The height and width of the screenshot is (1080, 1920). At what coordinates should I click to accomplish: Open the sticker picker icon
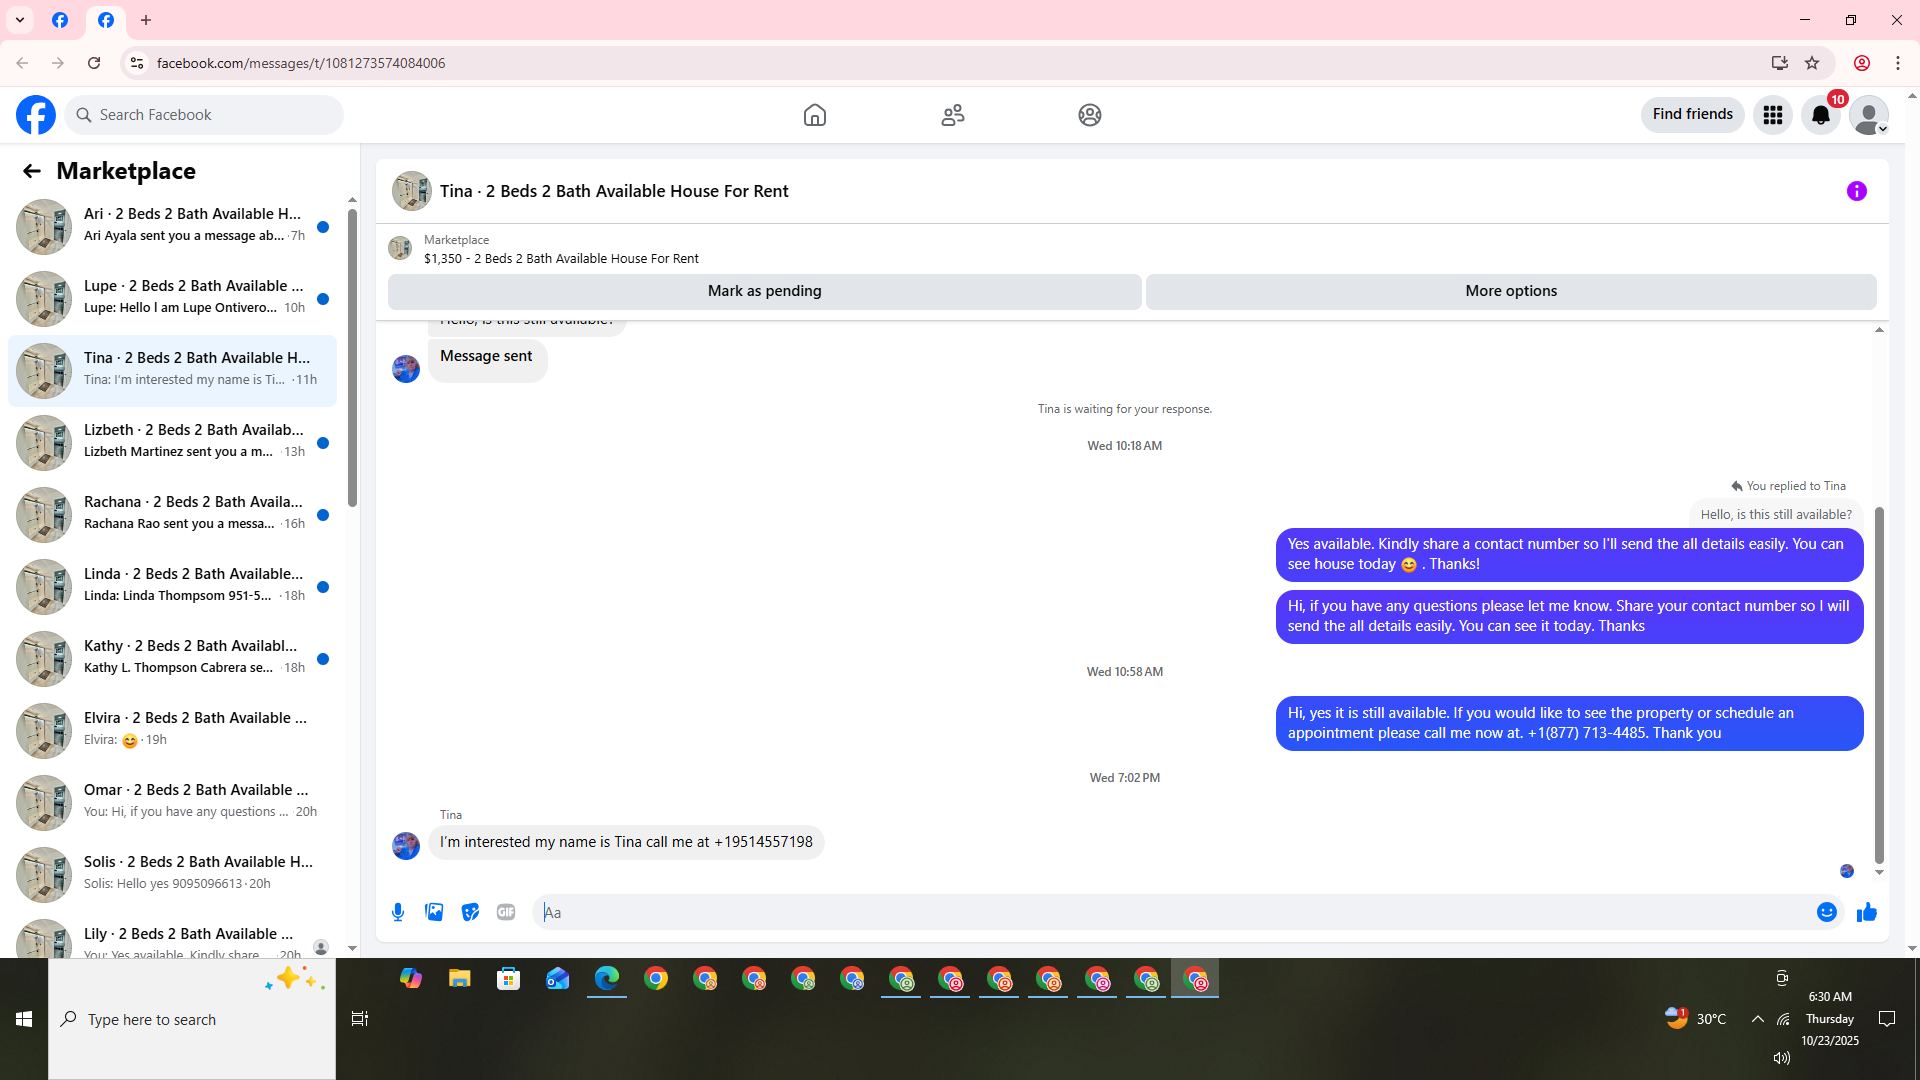[x=470, y=912]
